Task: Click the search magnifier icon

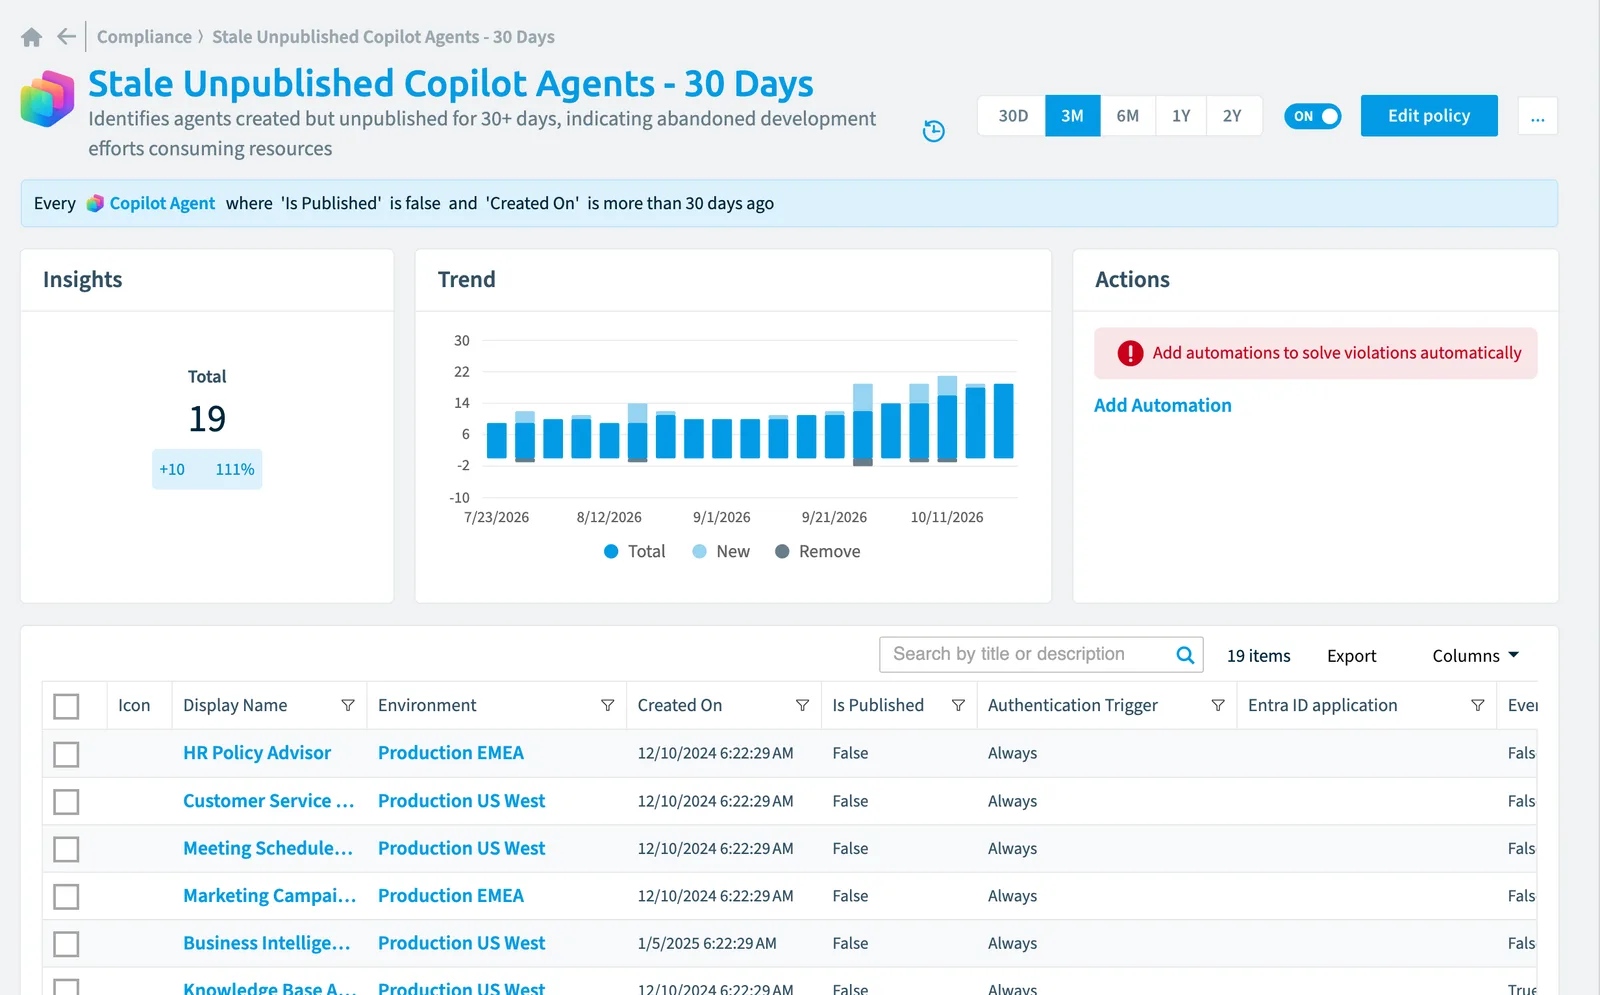Action: point(1185,655)
